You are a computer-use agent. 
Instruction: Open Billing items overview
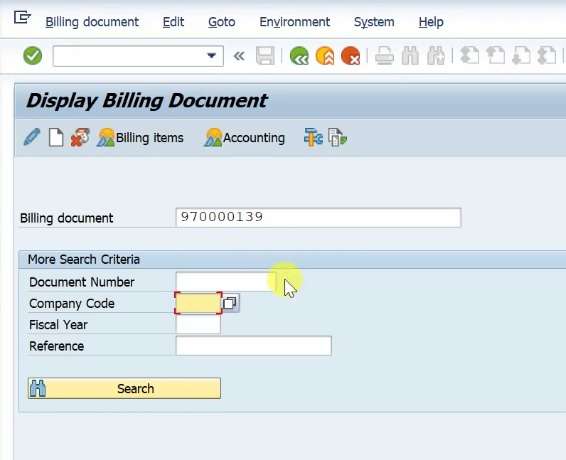coord(140,138)
